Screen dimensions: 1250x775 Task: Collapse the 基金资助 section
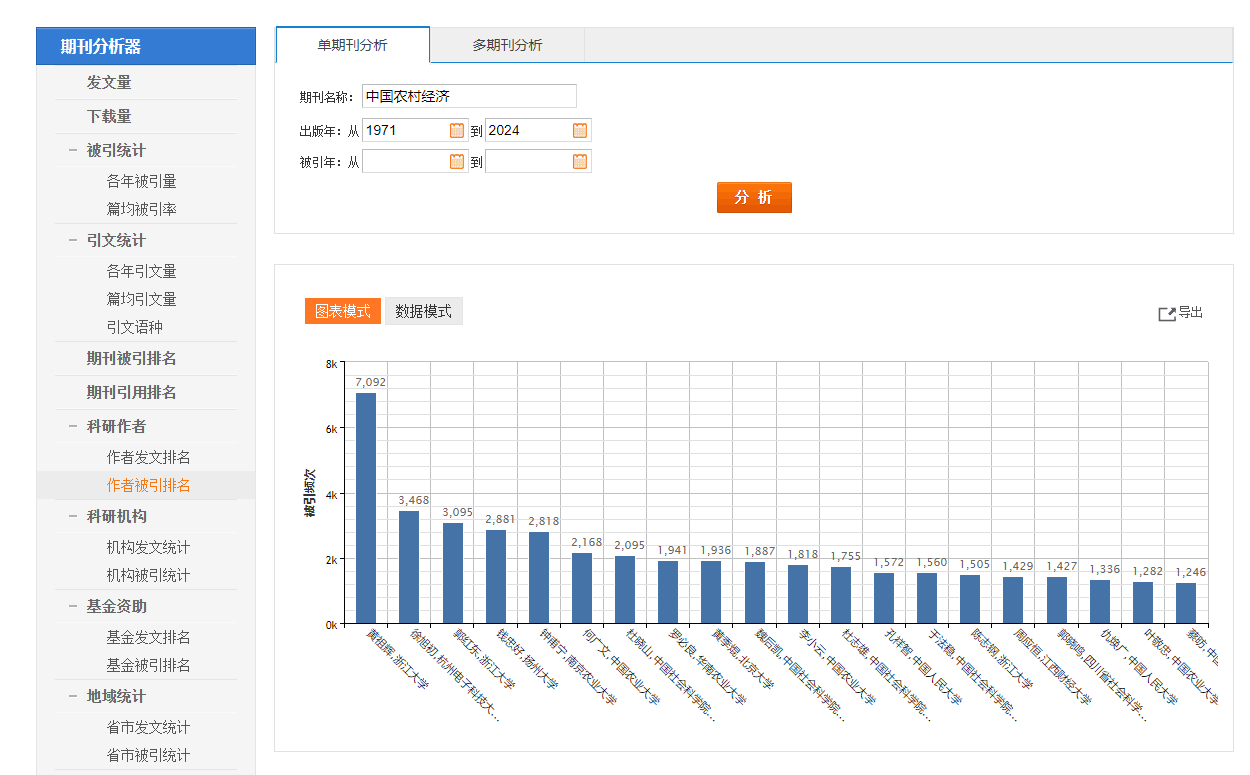(x=73, y=606)
